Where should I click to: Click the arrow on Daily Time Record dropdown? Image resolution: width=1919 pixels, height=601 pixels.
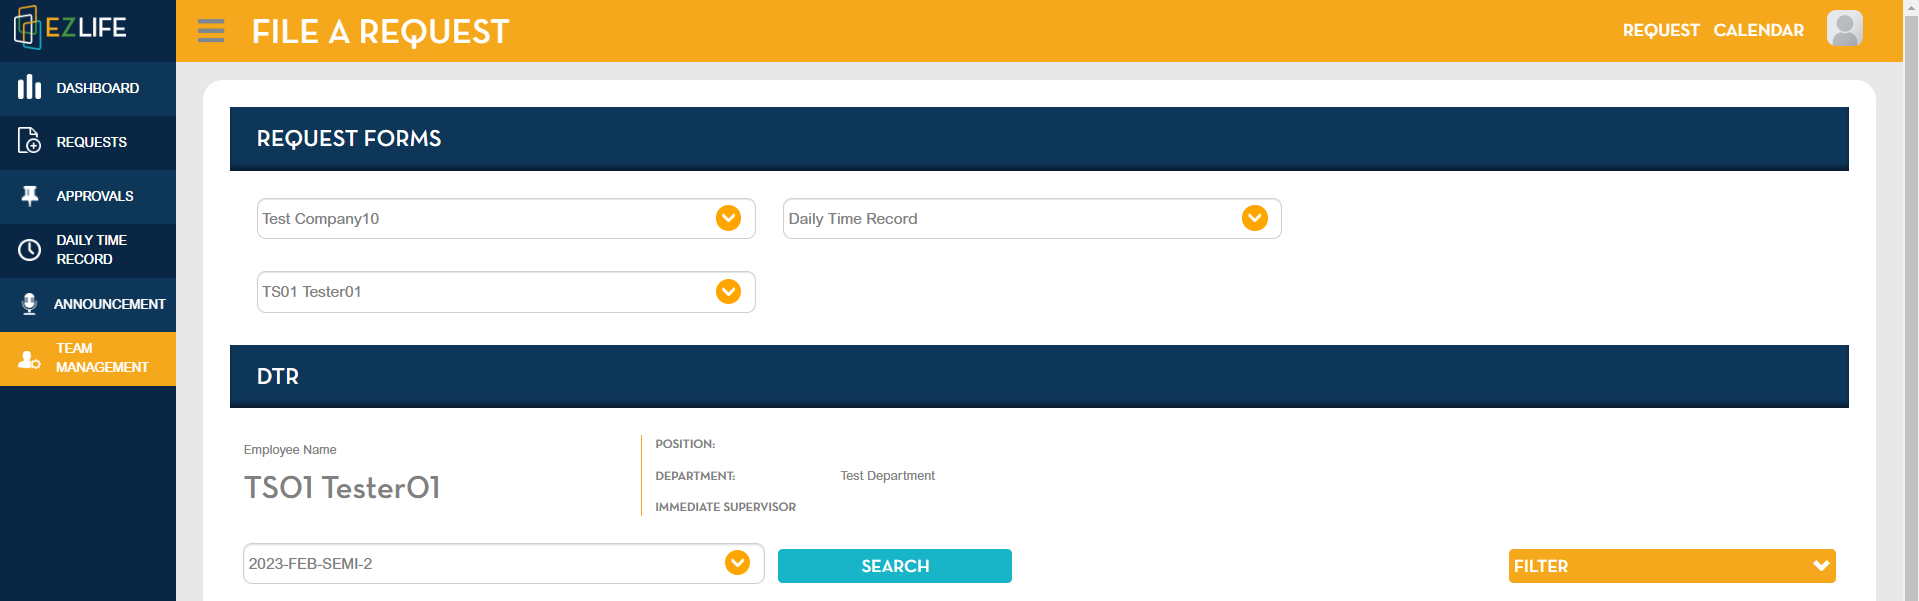1254,218
